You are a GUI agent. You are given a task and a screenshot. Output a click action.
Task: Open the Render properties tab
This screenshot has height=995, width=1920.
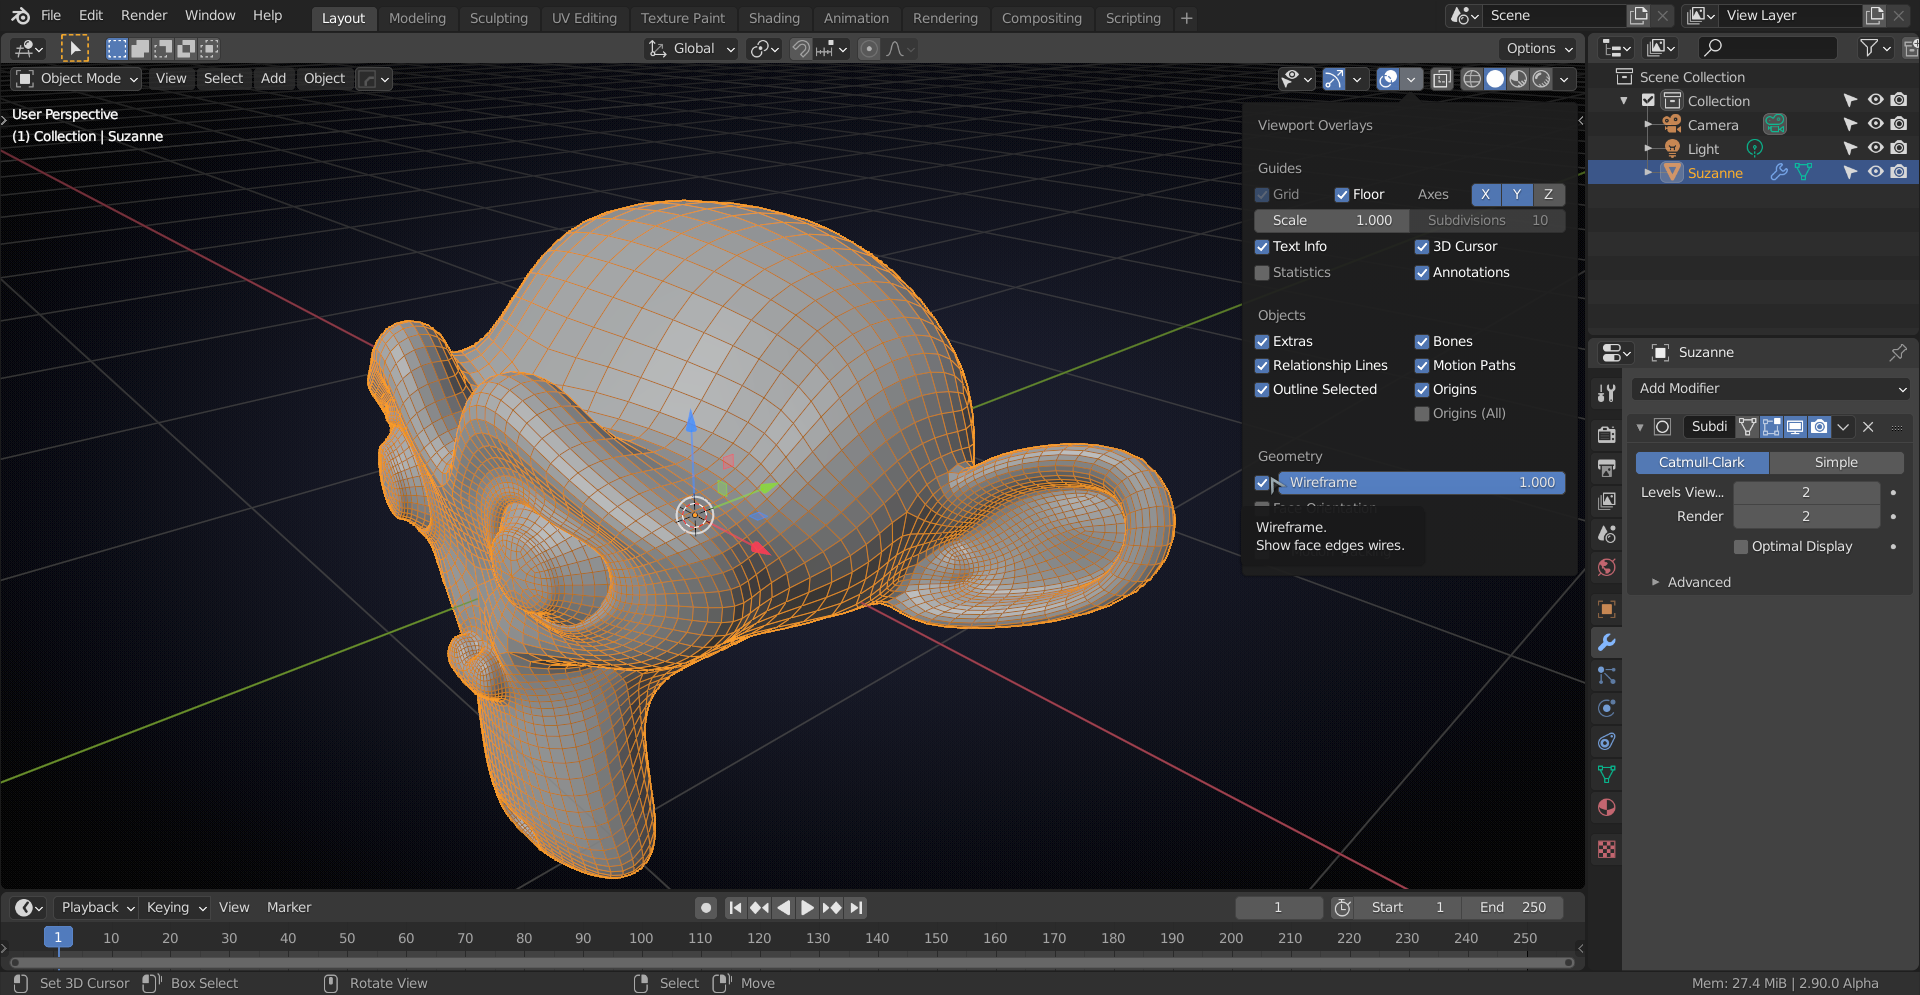[x=1607, y=435]
